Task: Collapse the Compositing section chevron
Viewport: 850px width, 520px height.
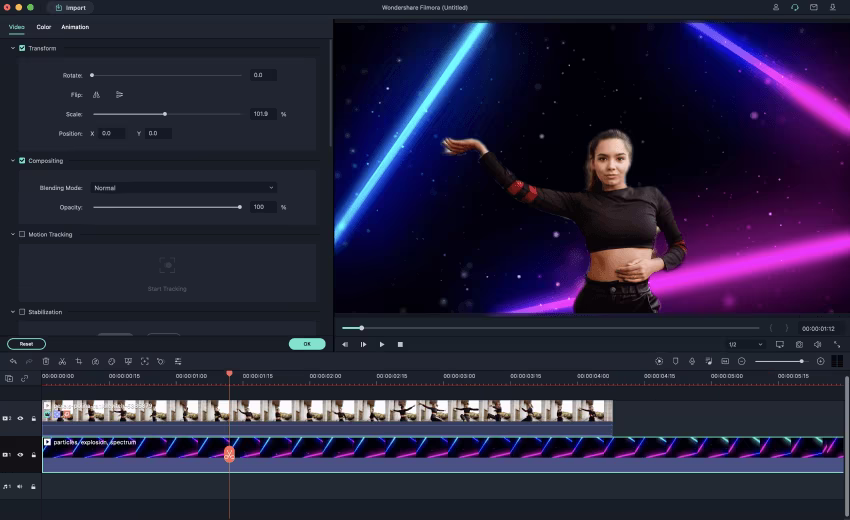Action: [x=13, y=161]
